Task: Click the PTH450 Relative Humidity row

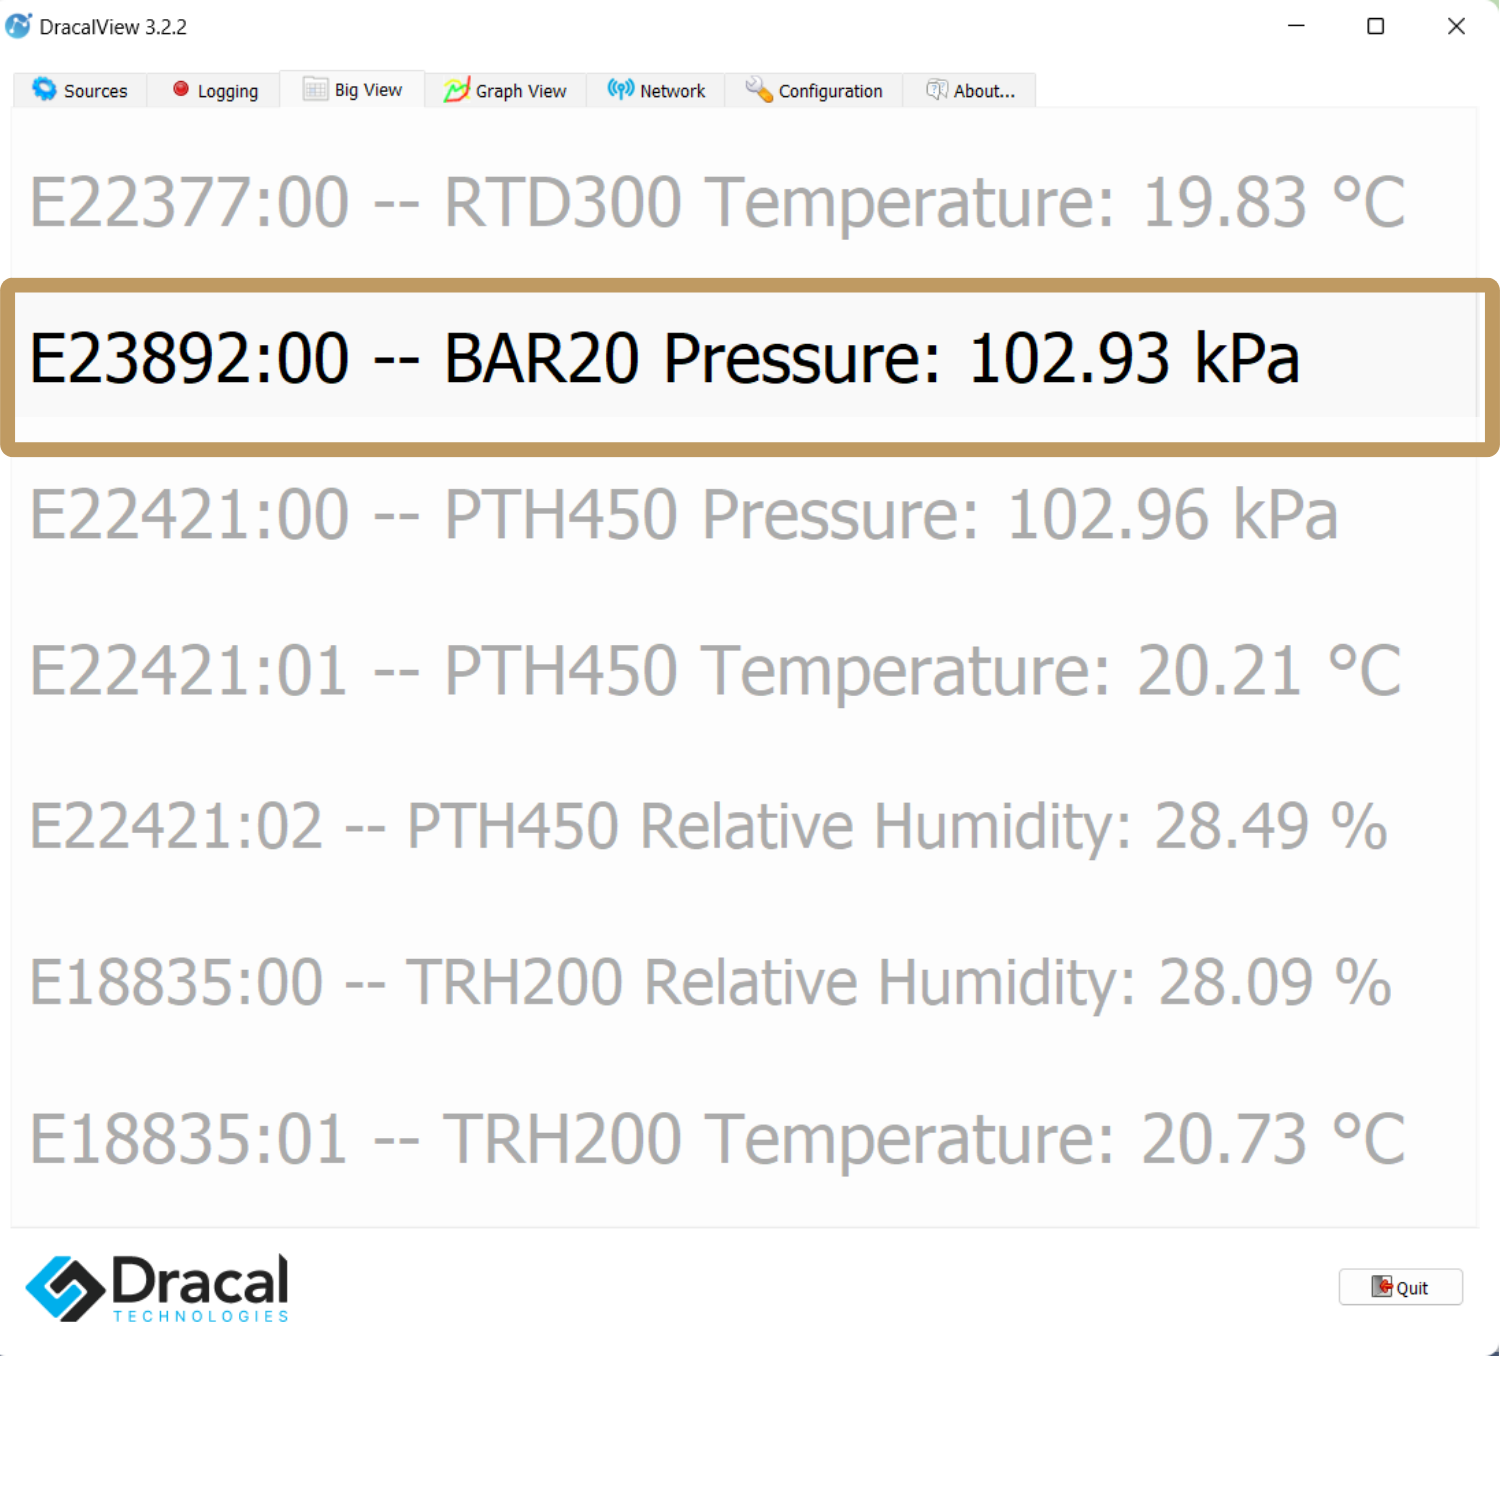Action: click(708, 827)
